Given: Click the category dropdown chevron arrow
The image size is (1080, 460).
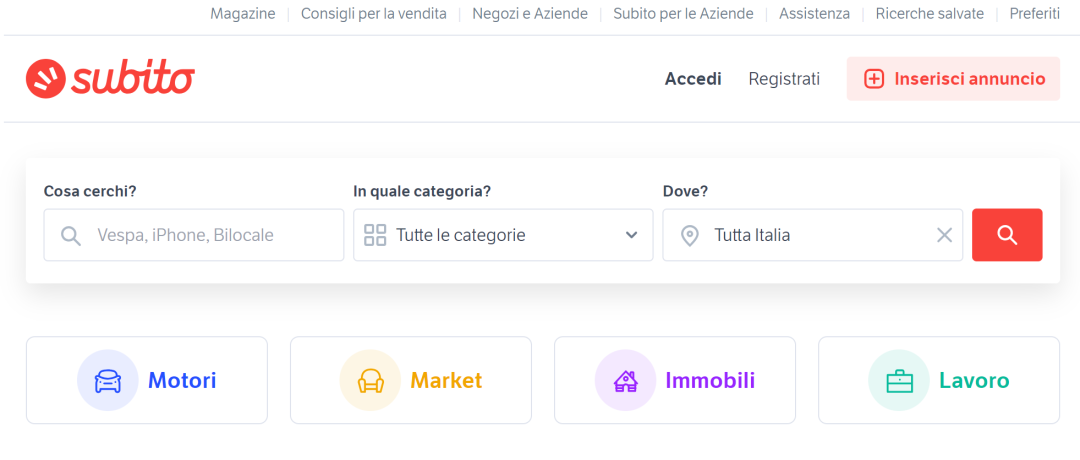Looking at the screenshot, I should pyautogui.click(x=631, y=236).
